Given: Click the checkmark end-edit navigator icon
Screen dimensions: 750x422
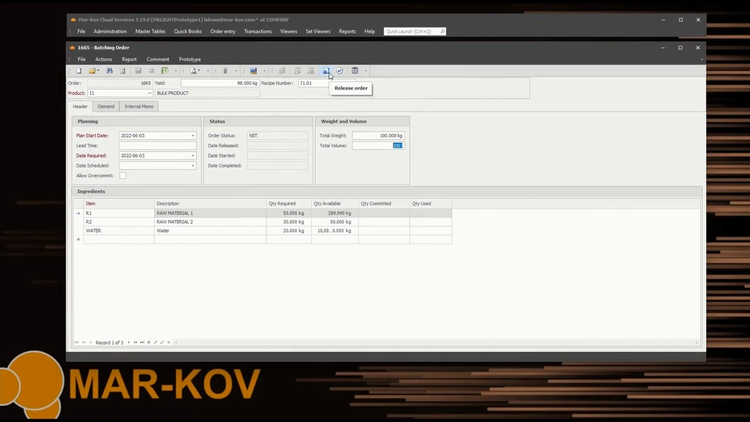Looking at the screenshot, I should tap(162, 343).
